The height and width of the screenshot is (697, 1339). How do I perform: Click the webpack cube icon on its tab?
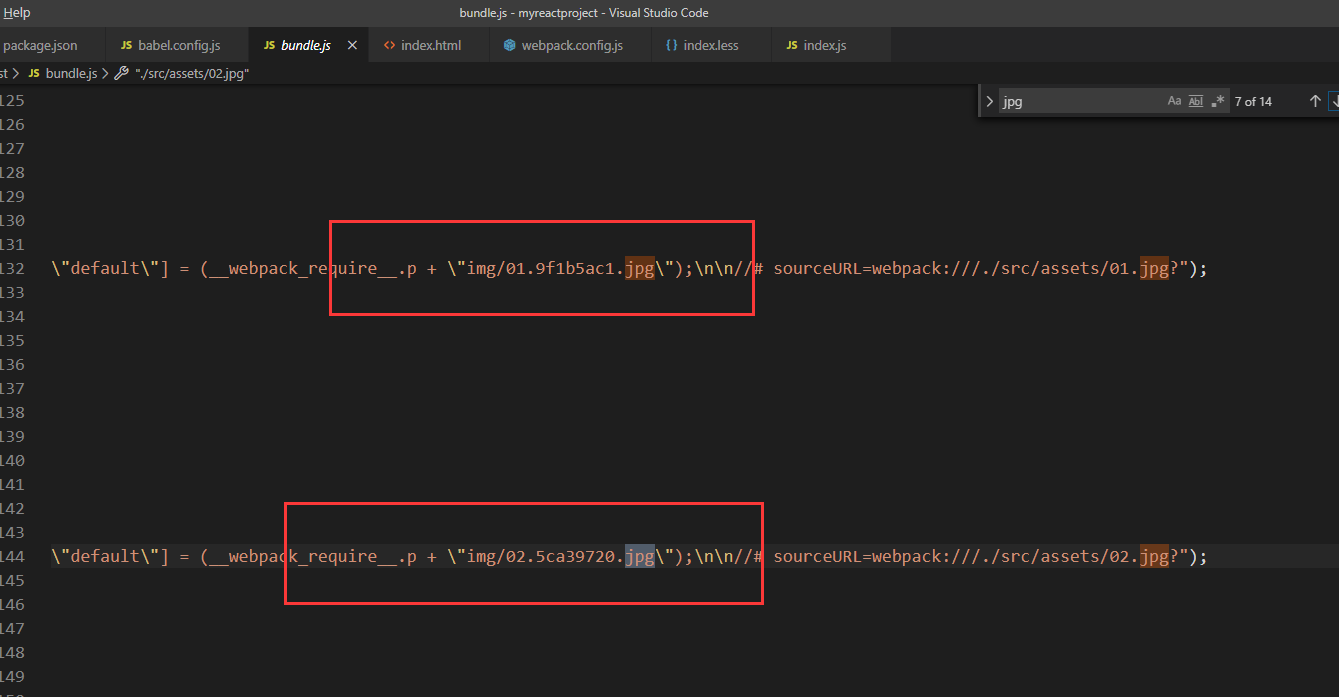tap(509, 46)
